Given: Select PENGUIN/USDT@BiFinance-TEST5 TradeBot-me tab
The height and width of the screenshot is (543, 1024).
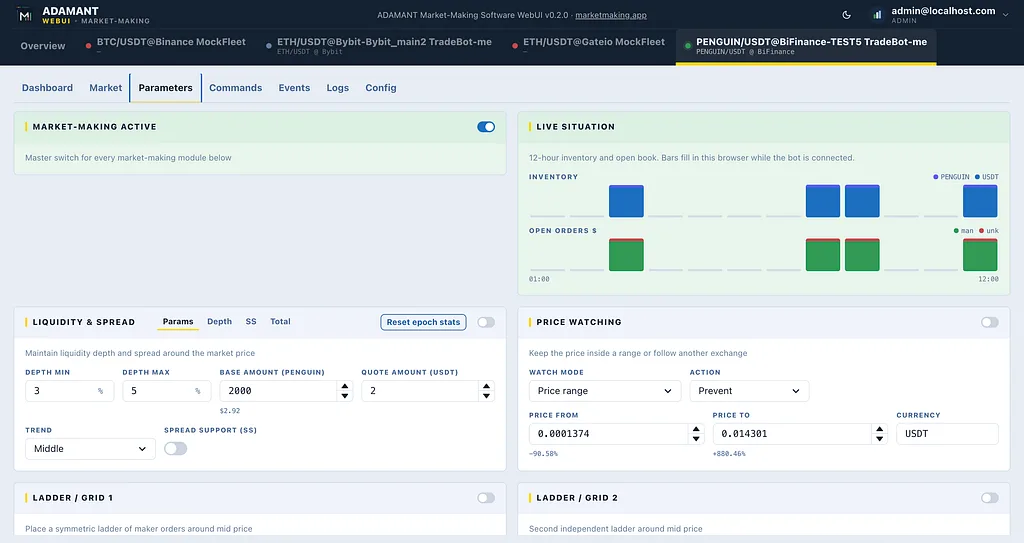Looking at the screenshot, I should (806, 46).
